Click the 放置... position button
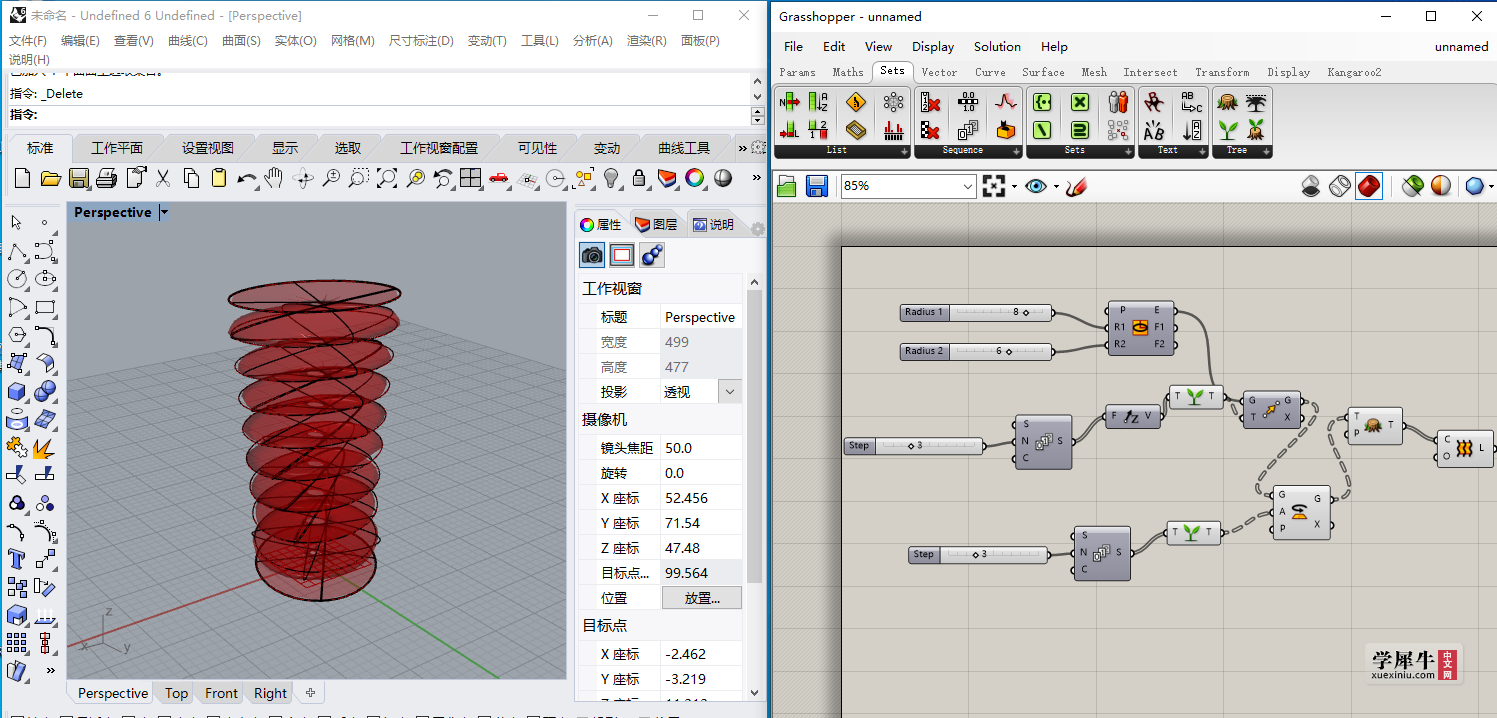This screenshot has width=1497, height=718. (x=702, y=598)
